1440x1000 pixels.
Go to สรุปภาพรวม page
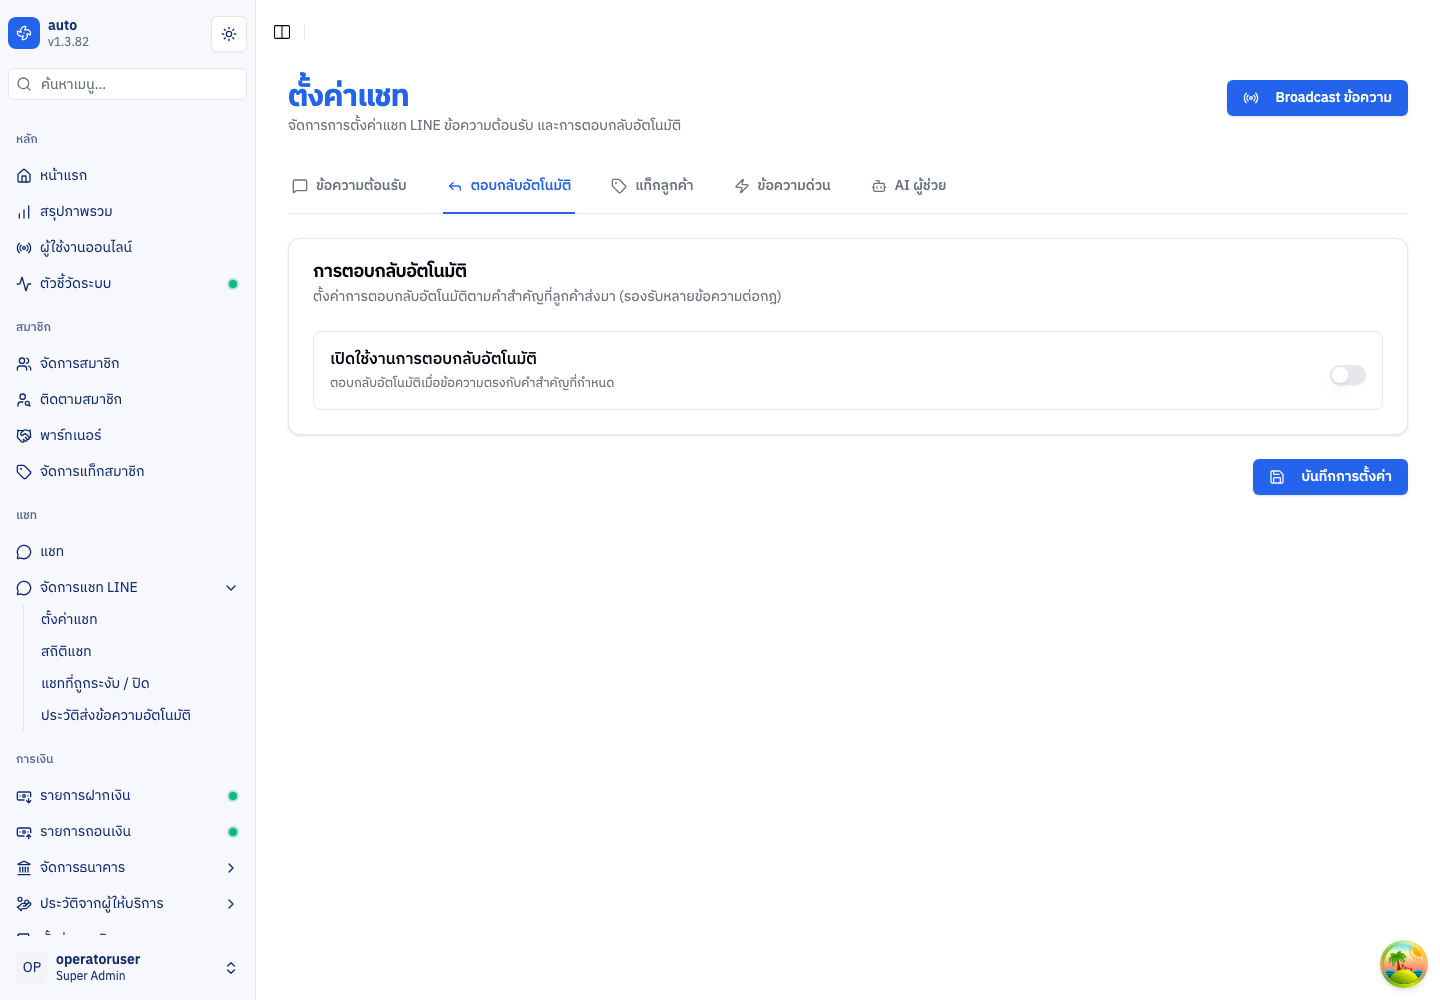pos(128,212)
